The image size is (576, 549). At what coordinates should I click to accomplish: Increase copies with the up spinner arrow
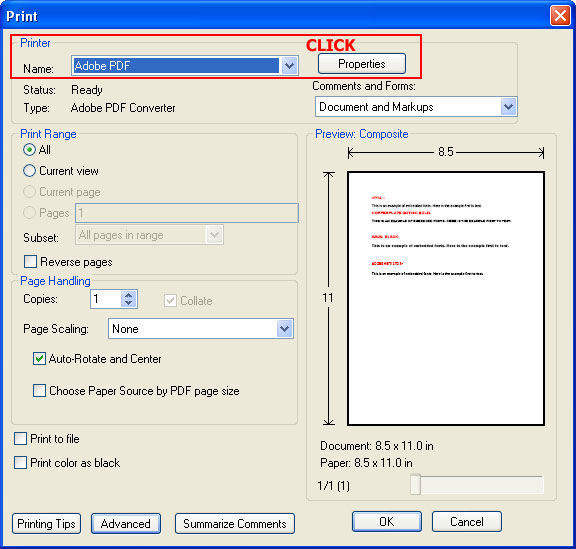click(x=128, y=295)
